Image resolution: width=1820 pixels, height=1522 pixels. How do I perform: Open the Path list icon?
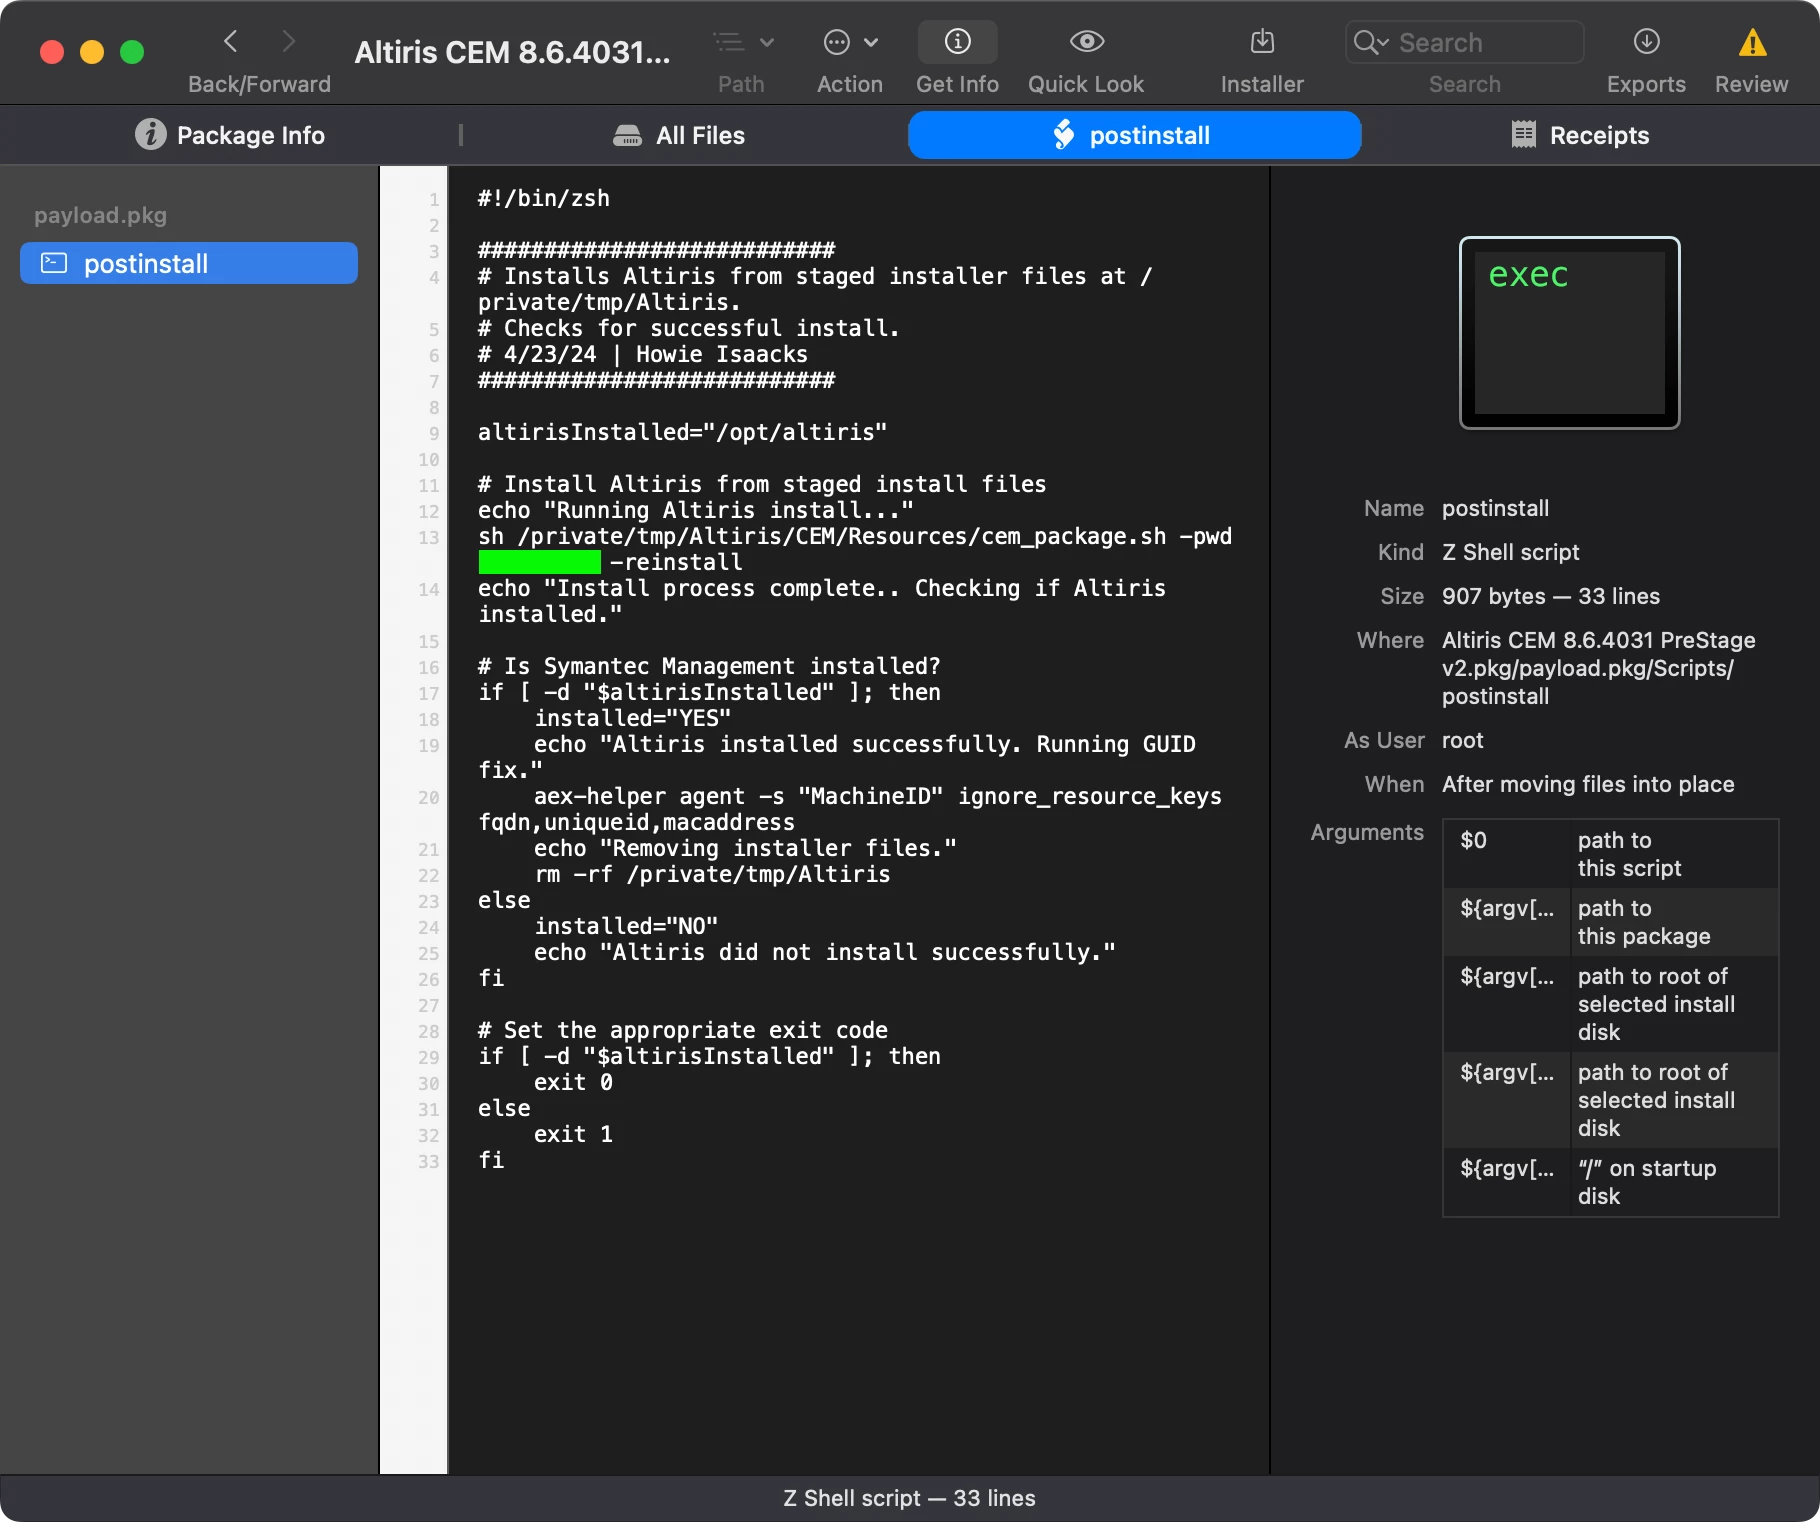[x=729, y=42]
